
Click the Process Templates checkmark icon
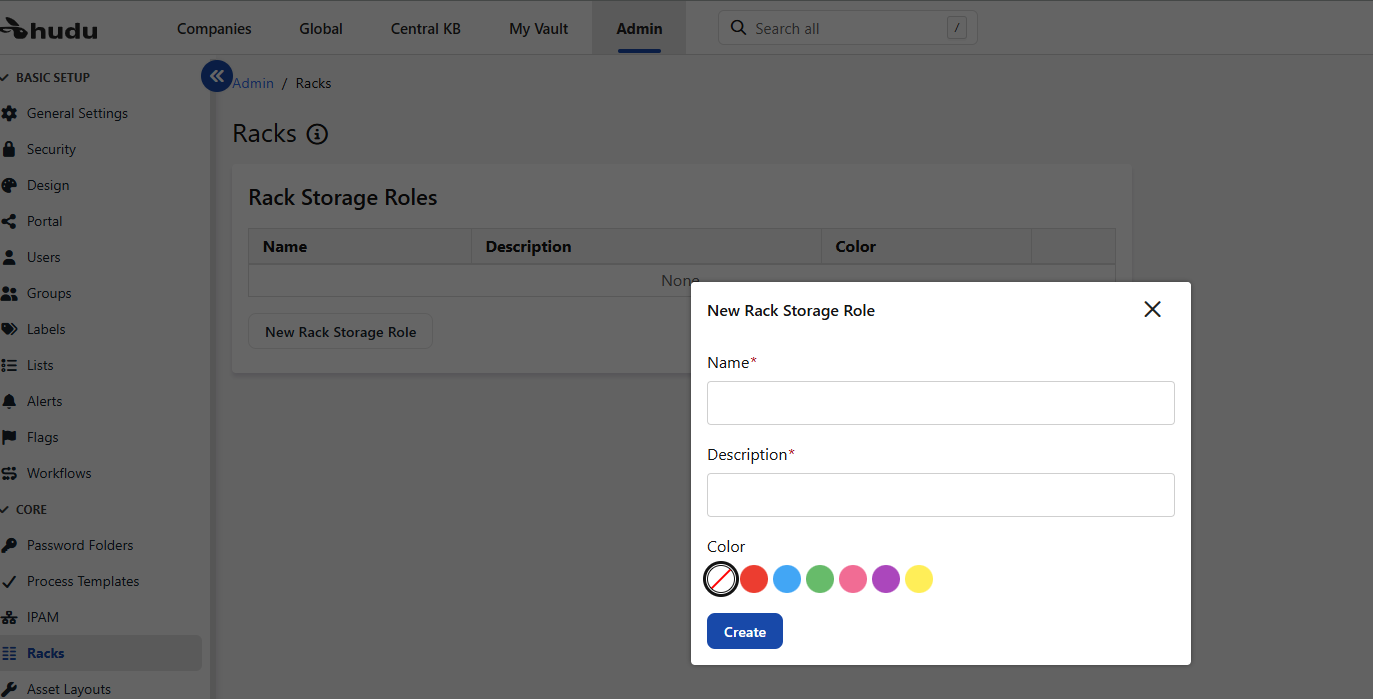click(x=9, y=581)
